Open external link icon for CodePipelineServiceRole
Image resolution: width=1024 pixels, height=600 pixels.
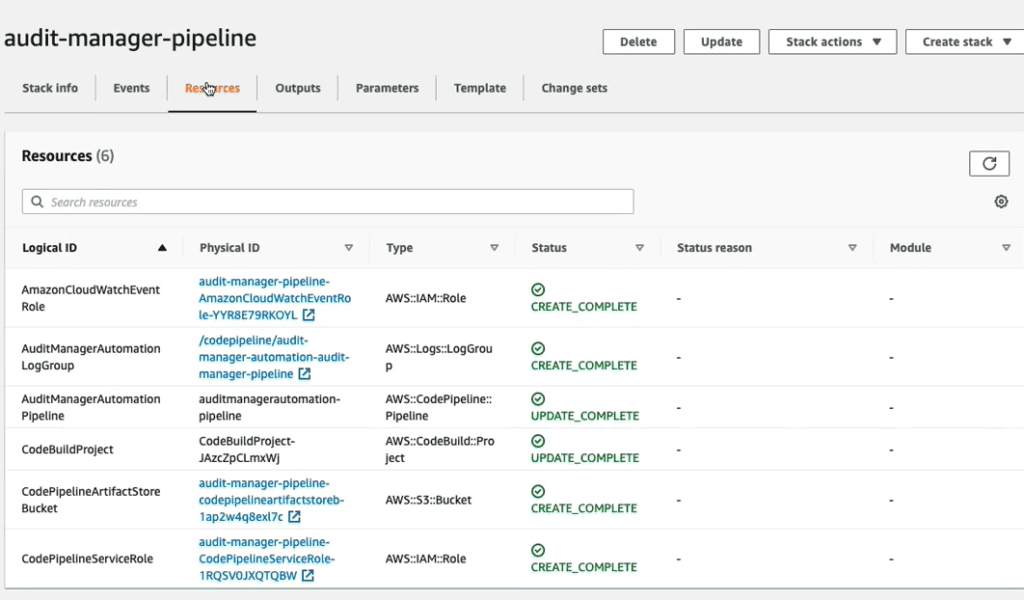[308, 575]
